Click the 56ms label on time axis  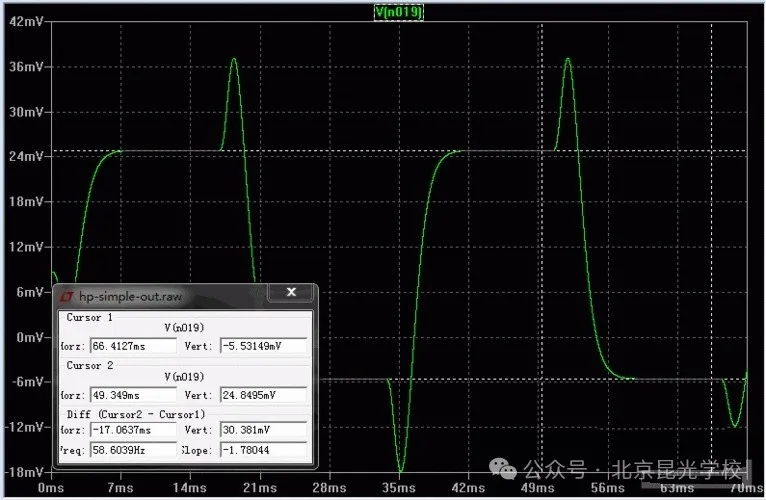point(611,489)
